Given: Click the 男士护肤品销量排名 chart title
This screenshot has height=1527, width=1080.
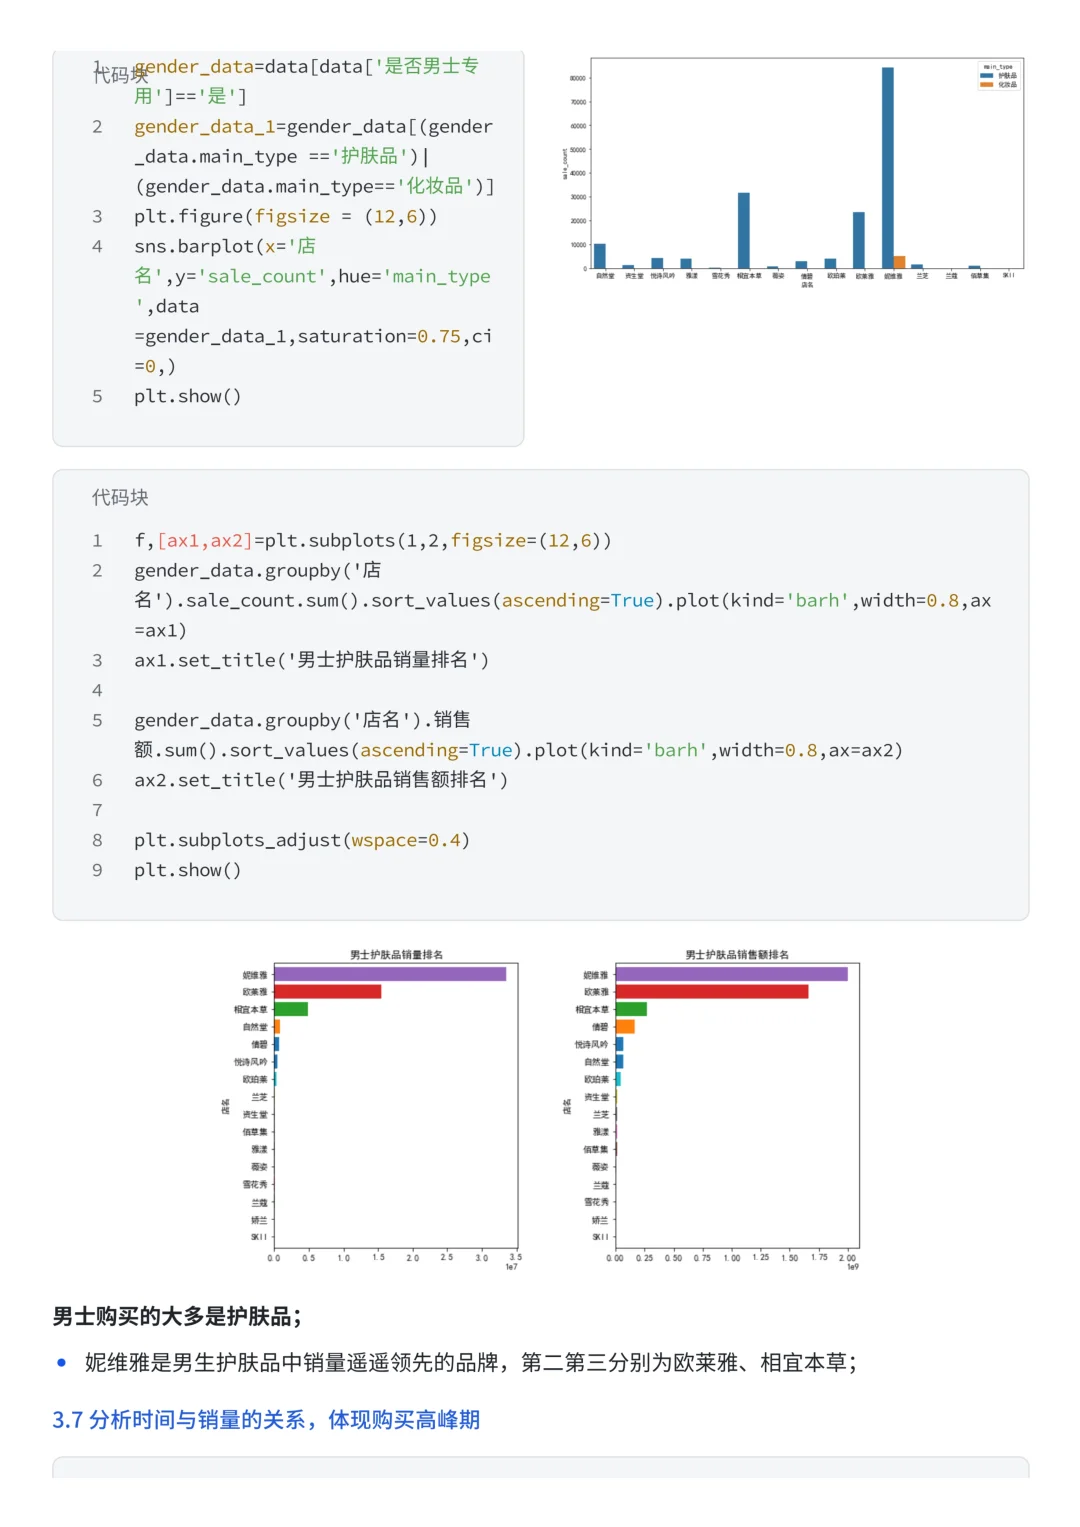Looking at the screenshot, I should [396, 955].
